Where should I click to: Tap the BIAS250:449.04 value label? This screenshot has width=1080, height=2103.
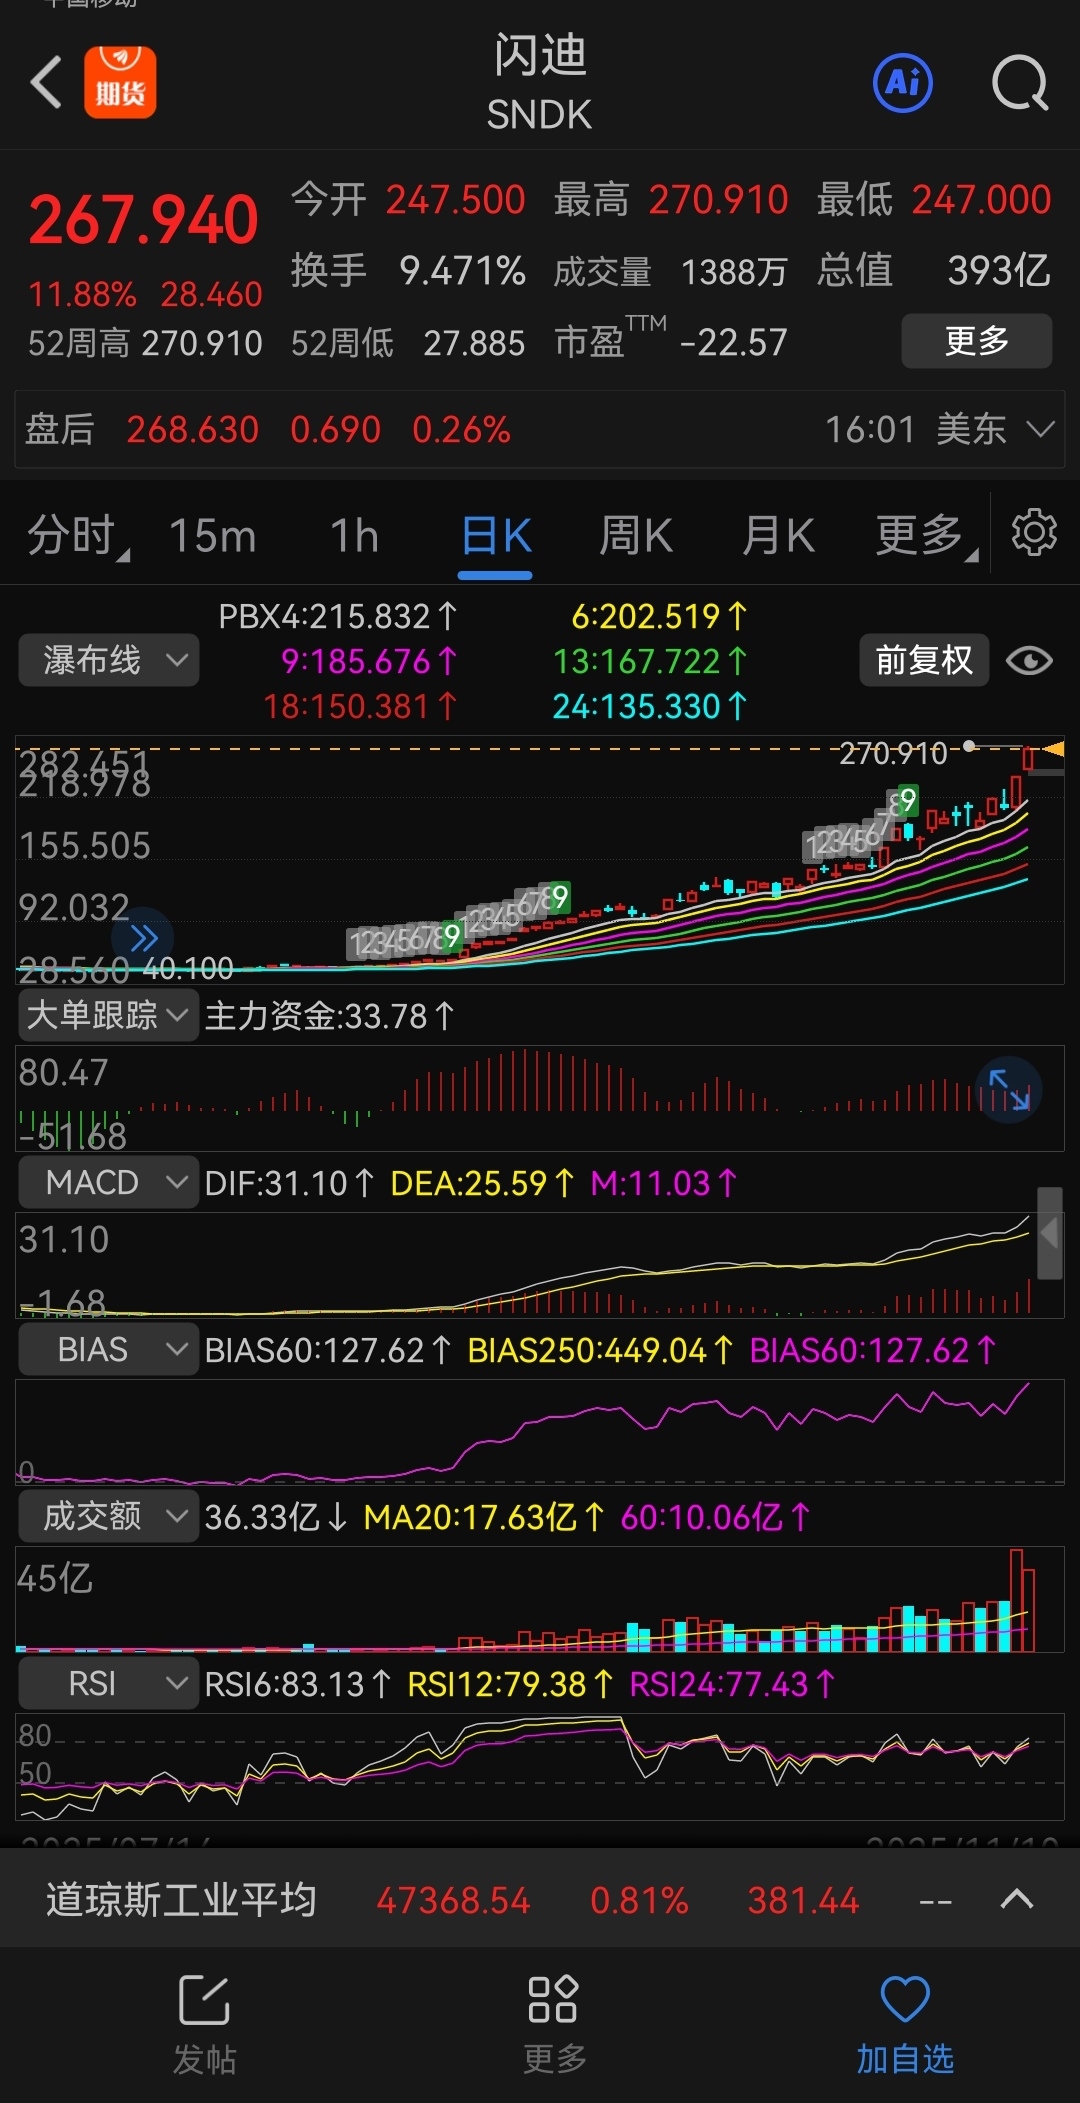click(x=601, y=1350)
